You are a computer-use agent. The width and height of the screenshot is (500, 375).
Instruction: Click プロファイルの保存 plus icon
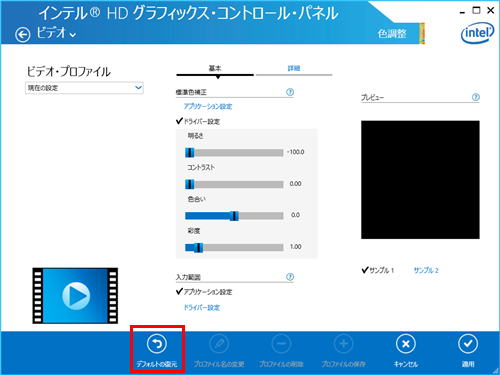[x=344, y=344]
